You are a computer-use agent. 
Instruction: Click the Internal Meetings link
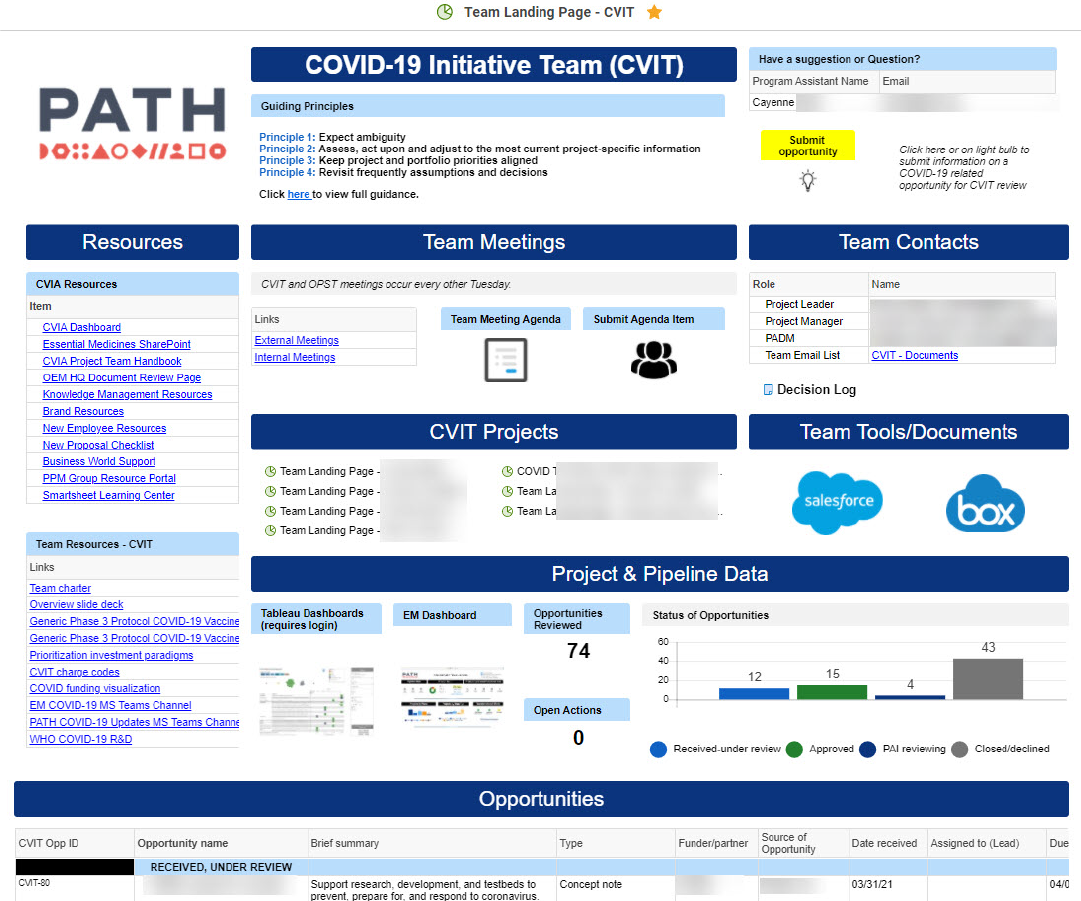[295, 358]
